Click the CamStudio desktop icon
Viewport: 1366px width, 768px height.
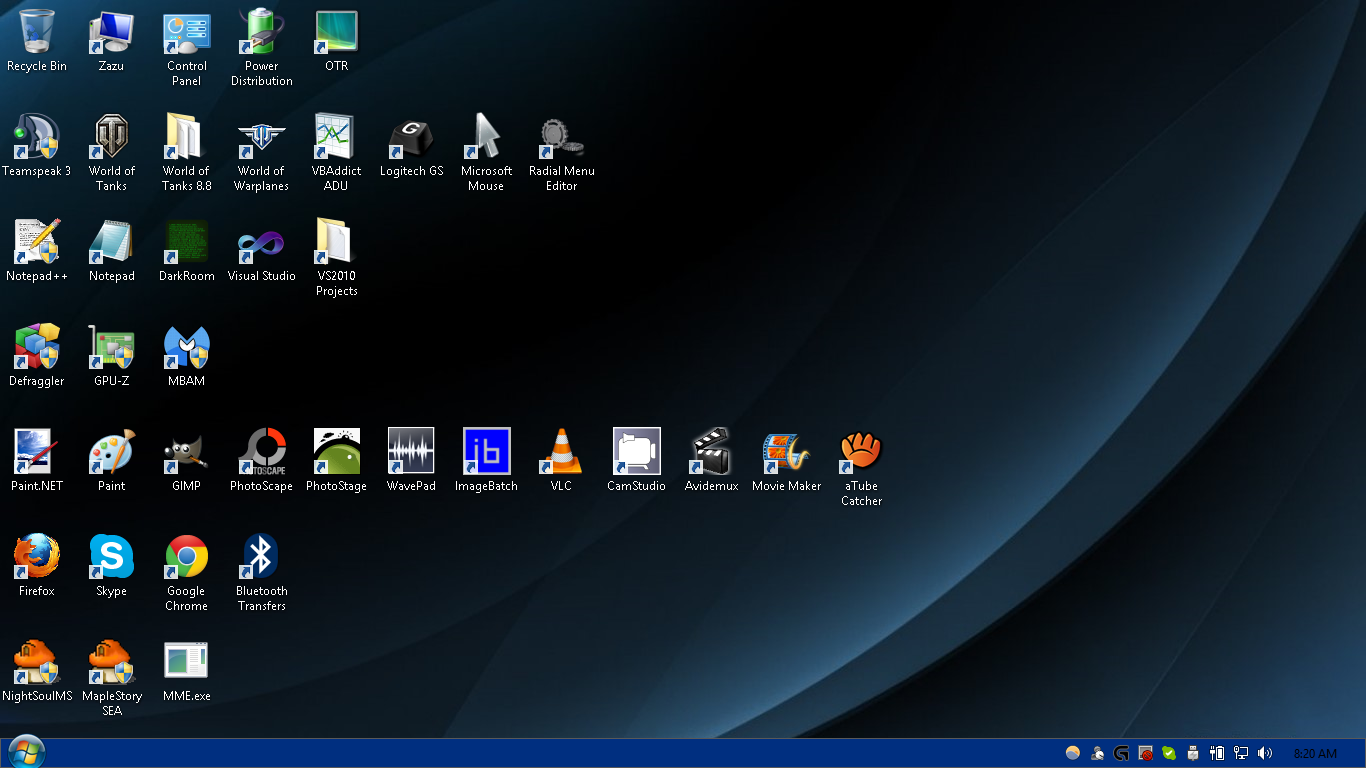pos(636,452)
